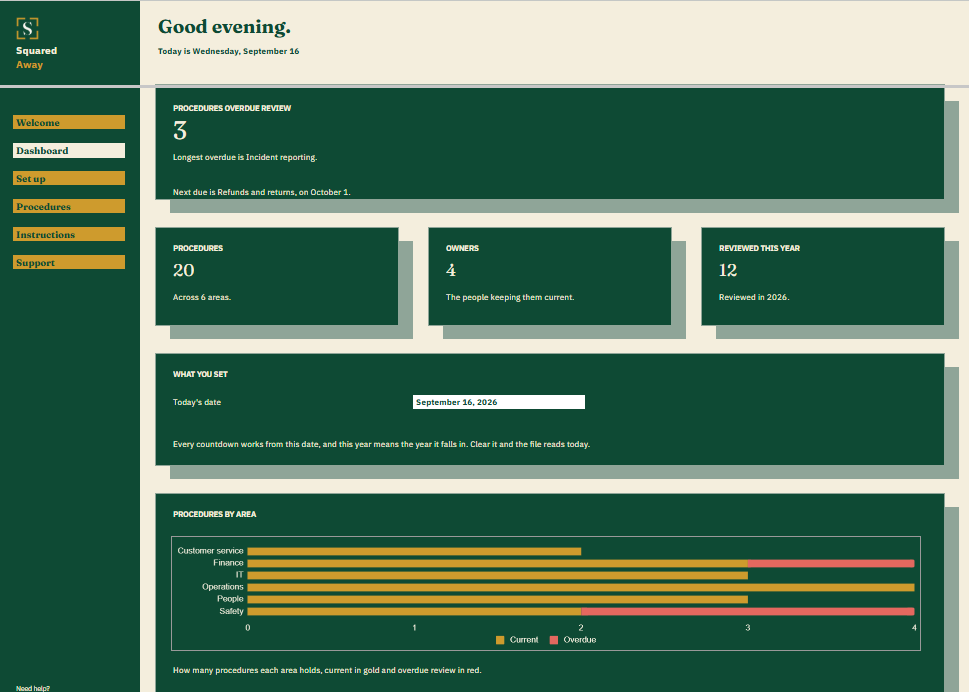The width and height of the screenshot is (969, 692).
Task: Open the Procedures section
Action: tap(69, 206)
